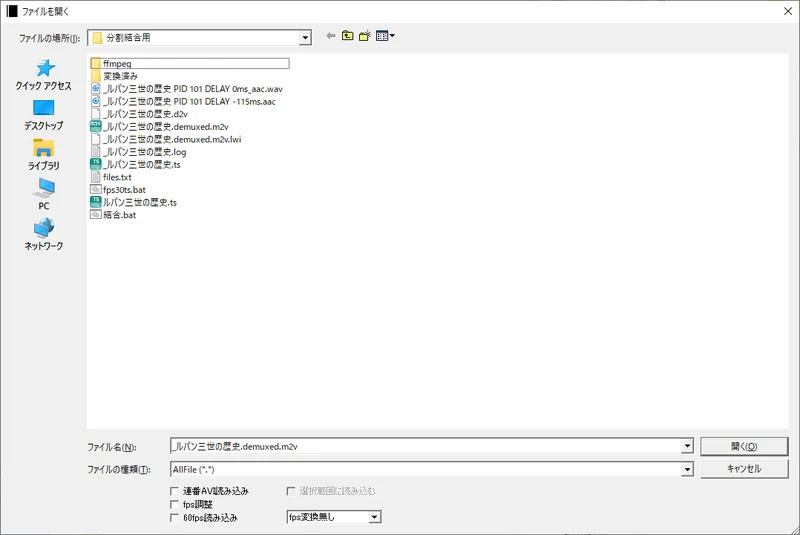Click the キャンセル cancel button

click(x=743, y=469)
